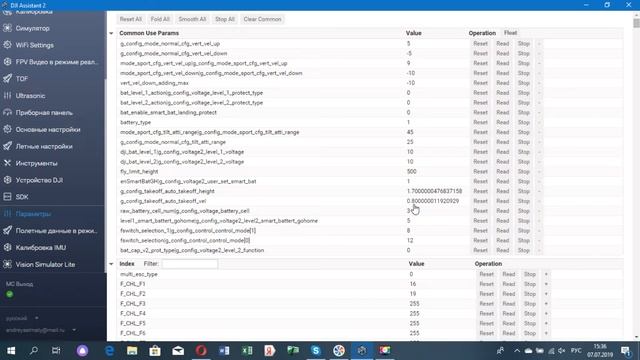The image size is (640, 360).
Task: Stop the F_CHL_F5 parameter
Action: pyautogui.click(x=530, y=323)
